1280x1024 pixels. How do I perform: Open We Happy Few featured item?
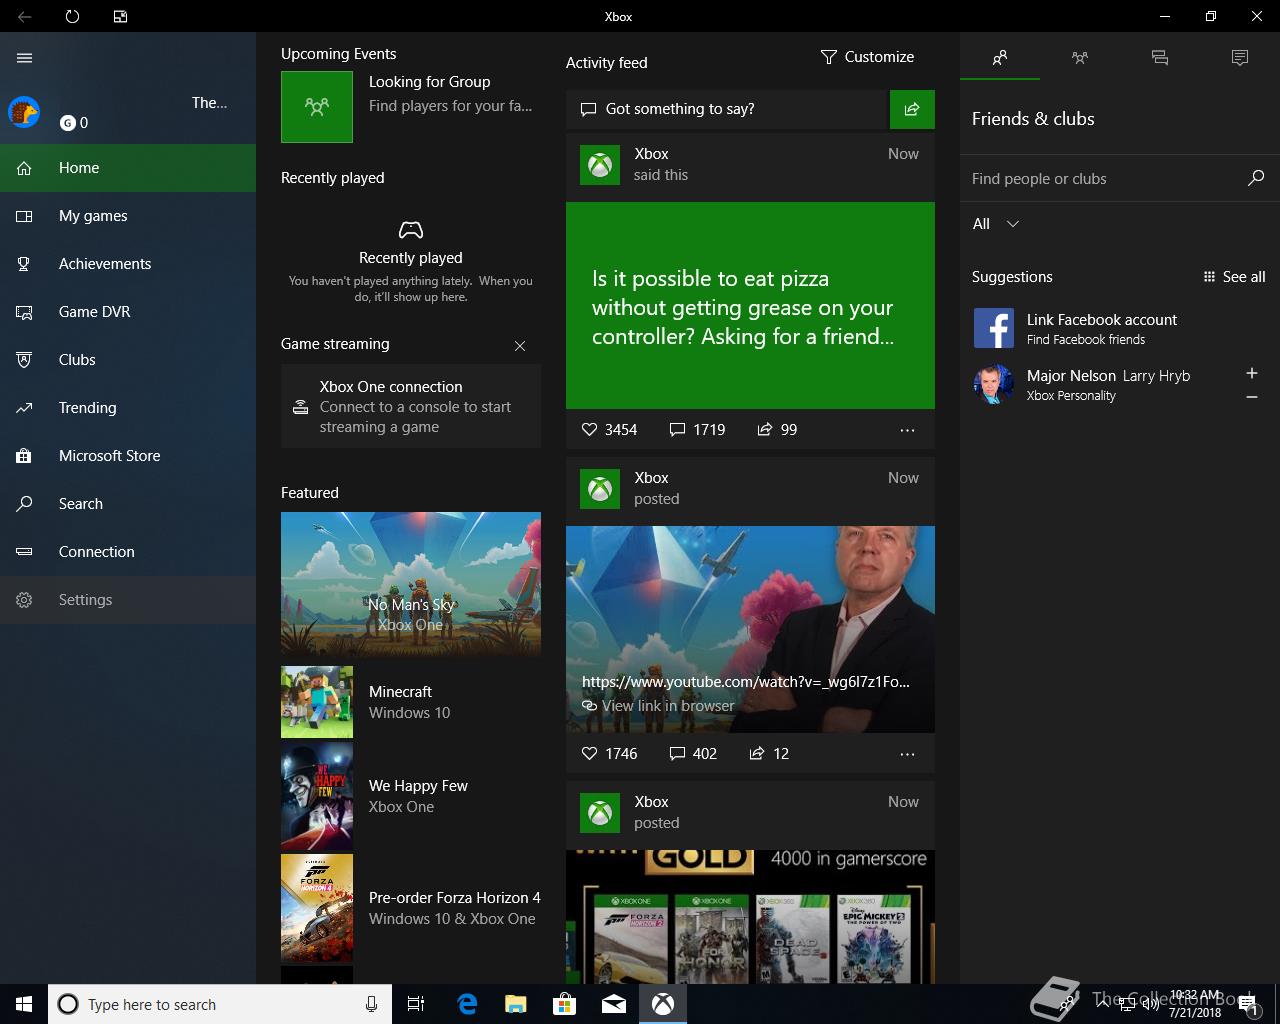coord(411,796)
